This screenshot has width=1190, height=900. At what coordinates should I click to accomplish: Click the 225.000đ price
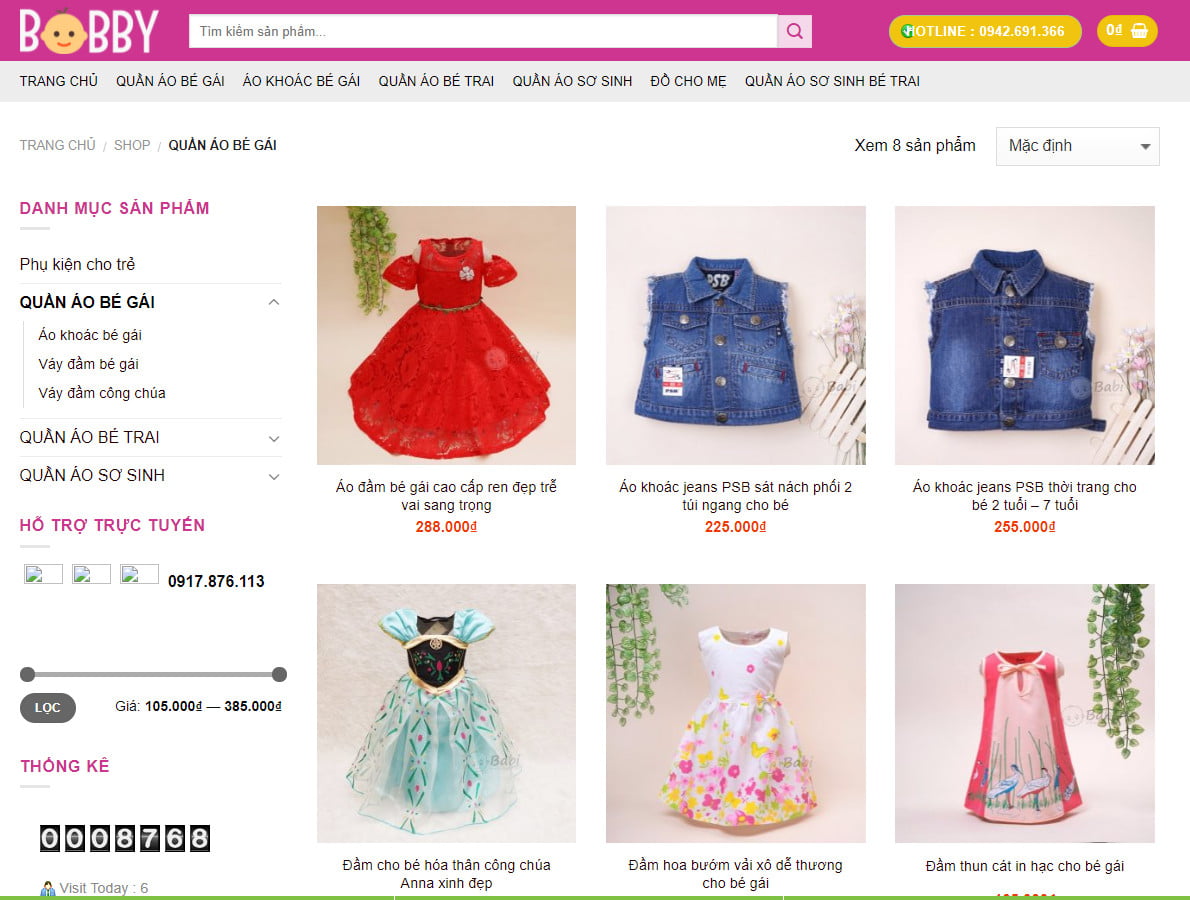tap(735, 527)
